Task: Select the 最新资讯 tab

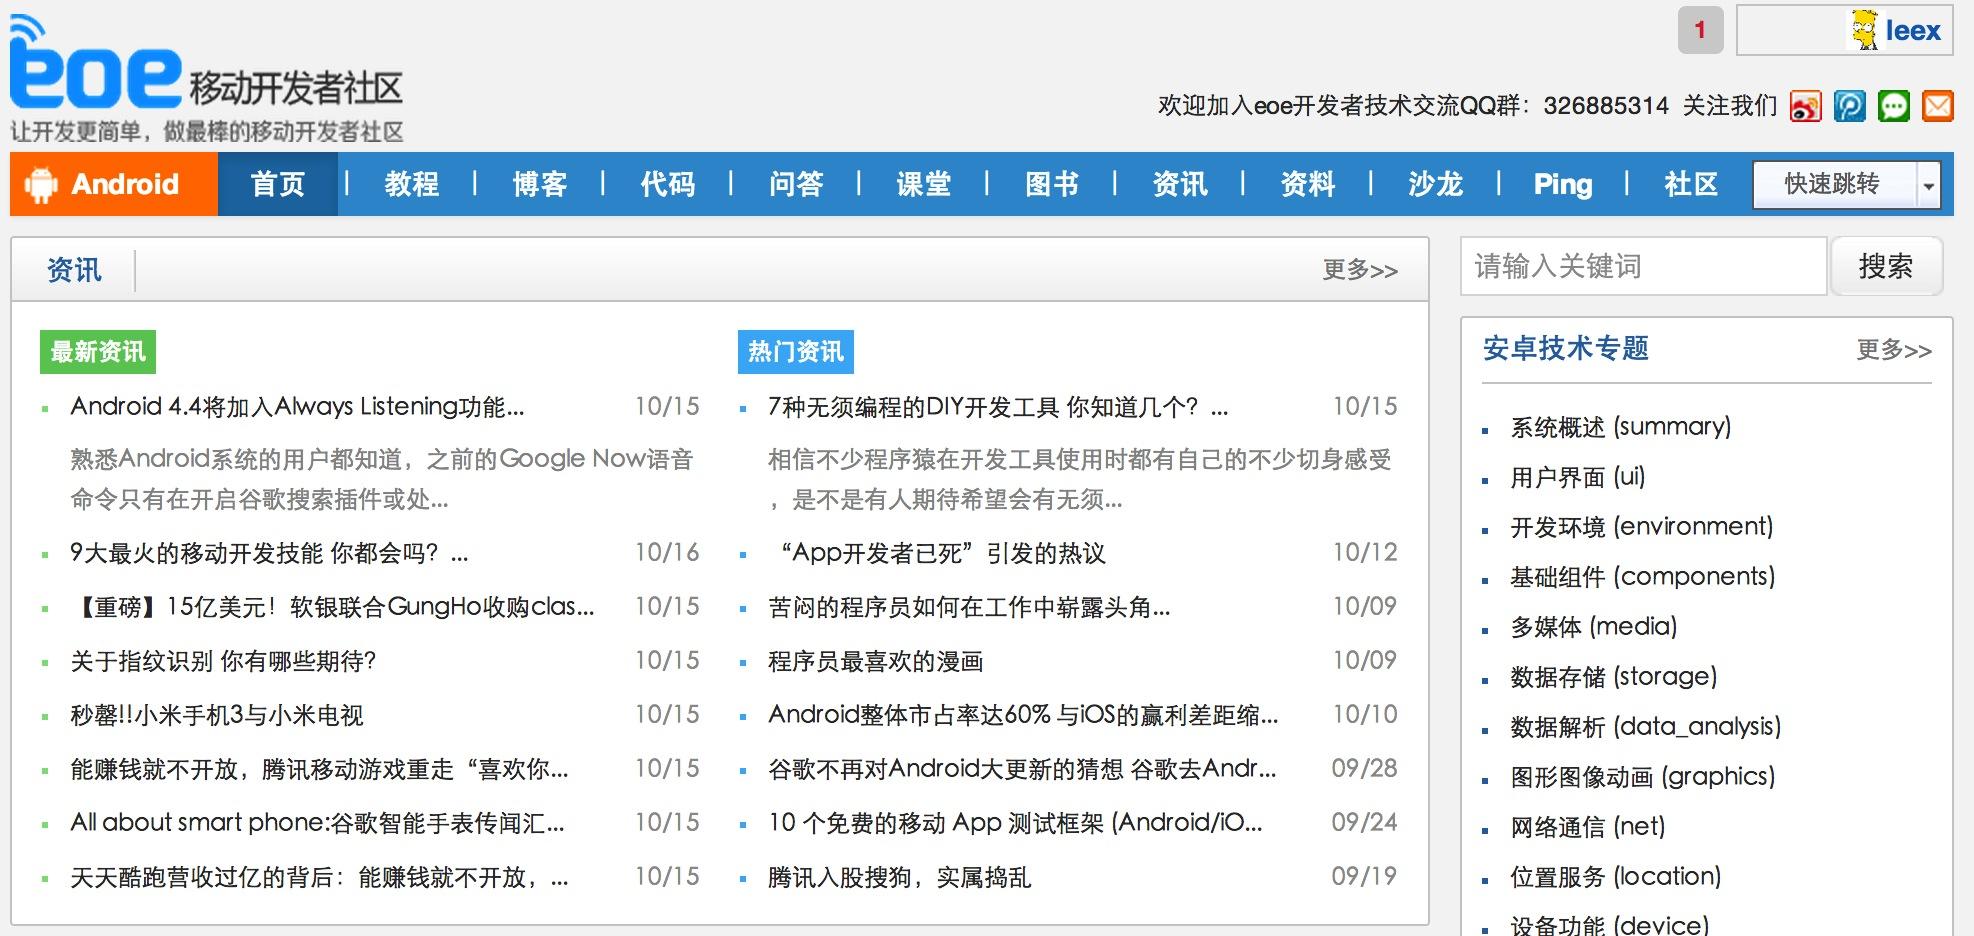Action: pyautogui.click(x=97, y=352)
